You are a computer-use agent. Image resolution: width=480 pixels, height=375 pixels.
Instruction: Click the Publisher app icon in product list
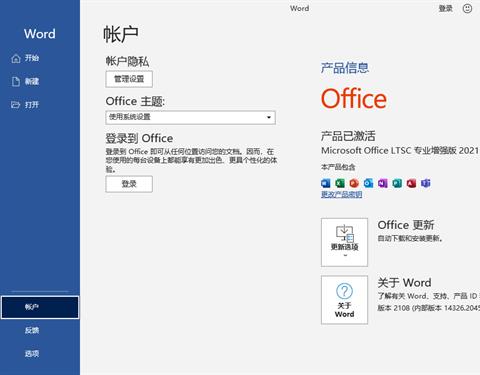[x=397, y=183]
